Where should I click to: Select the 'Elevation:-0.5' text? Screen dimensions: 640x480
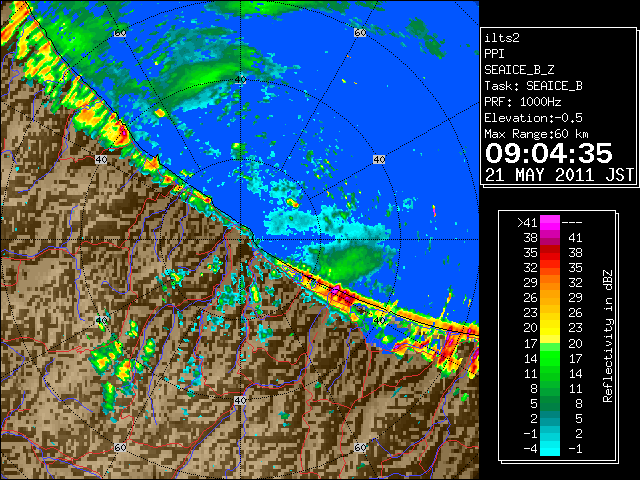[533, 118]
